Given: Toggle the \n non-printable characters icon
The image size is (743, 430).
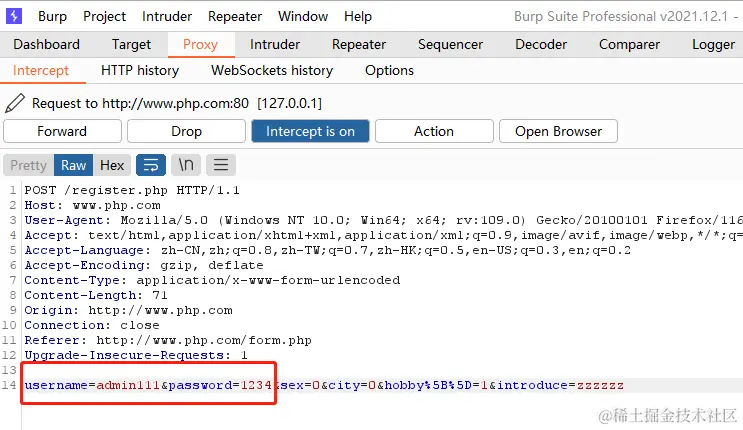Looking at the screenshot, I should coord(186,165).
